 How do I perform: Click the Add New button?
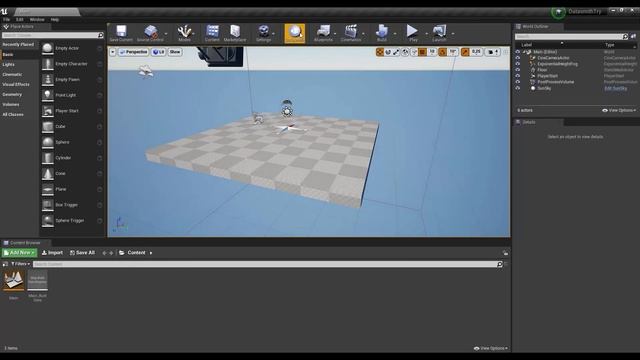pos(19,253)
